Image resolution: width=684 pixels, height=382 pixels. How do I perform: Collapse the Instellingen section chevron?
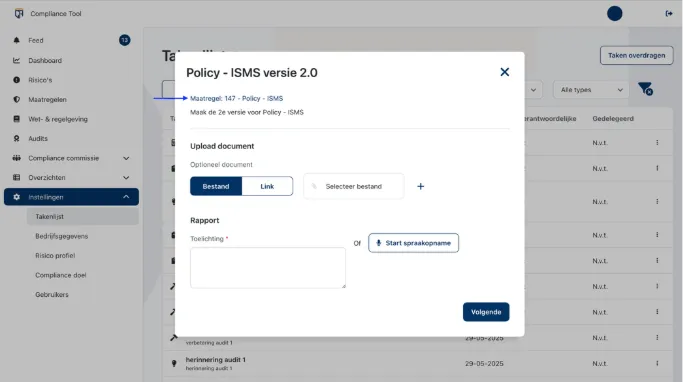(x=126, y=197)
